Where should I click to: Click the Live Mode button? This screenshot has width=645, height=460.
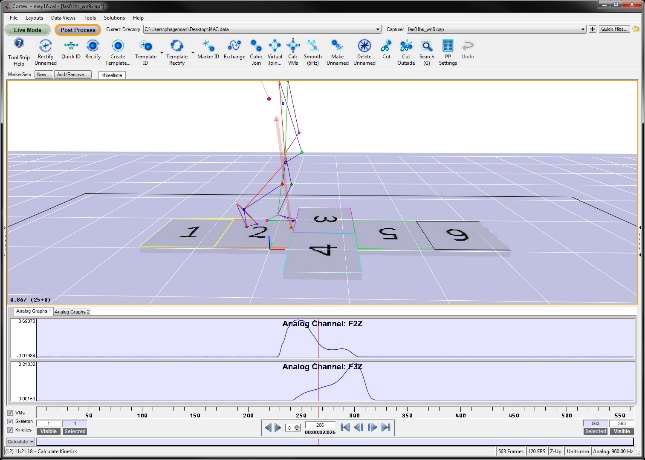pos(29,30)
